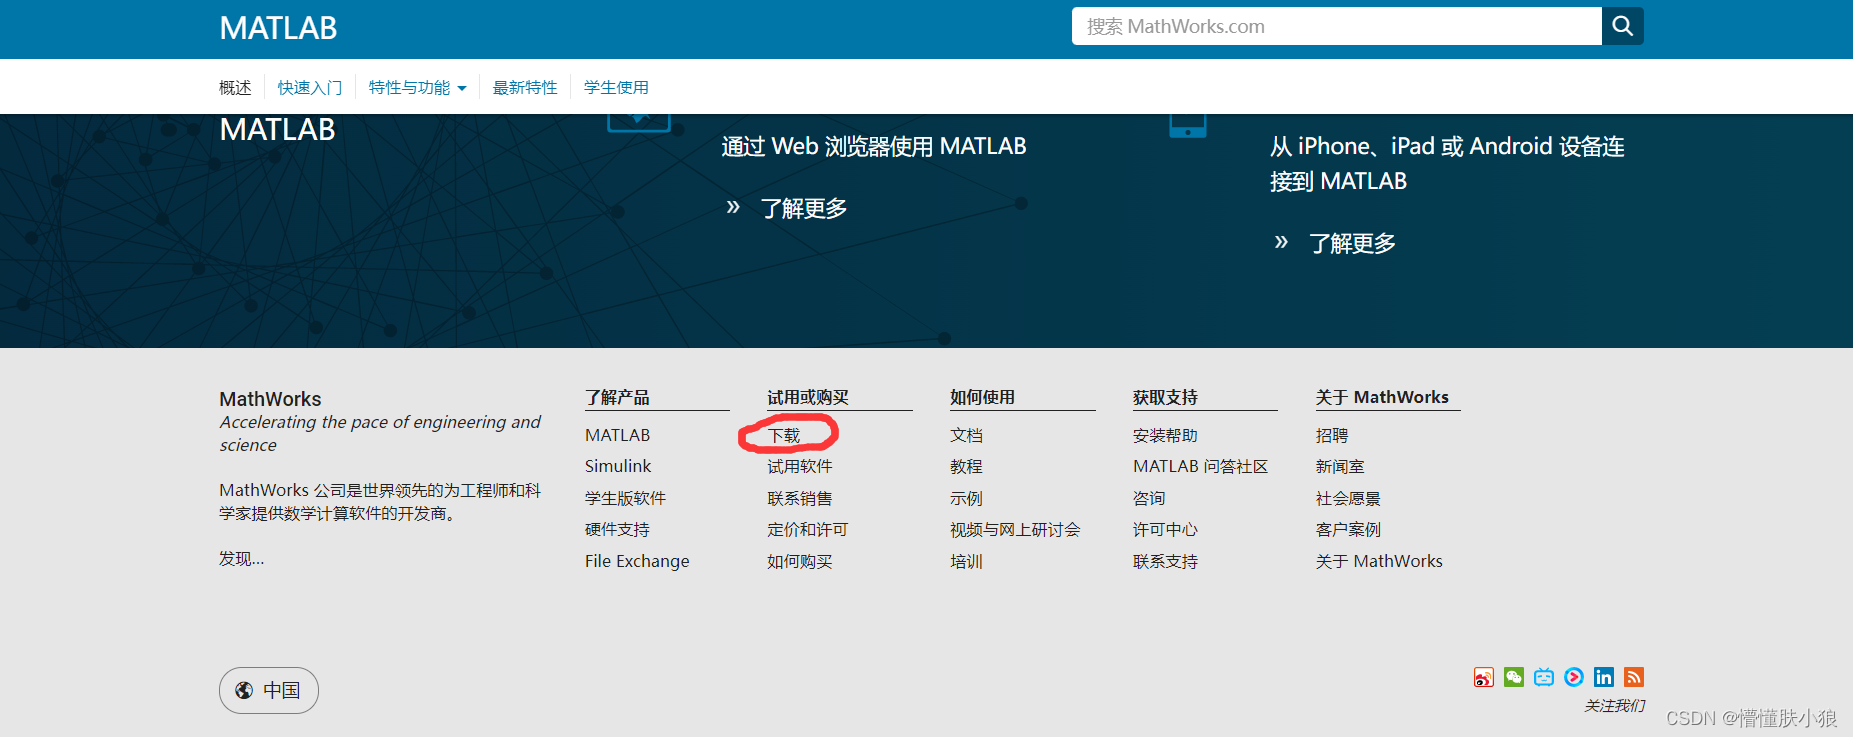Screen dimensions: 1853x737
Task: Click the search magnifier button
Action: coord(1622,26)
